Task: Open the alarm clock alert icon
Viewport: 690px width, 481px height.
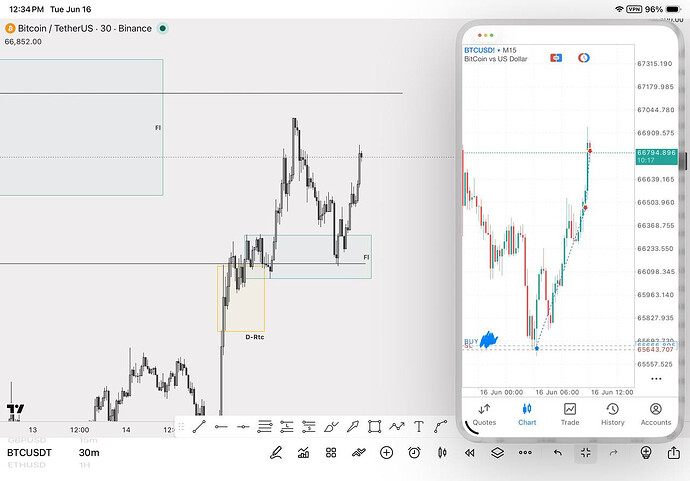Action: coord(414,452)
